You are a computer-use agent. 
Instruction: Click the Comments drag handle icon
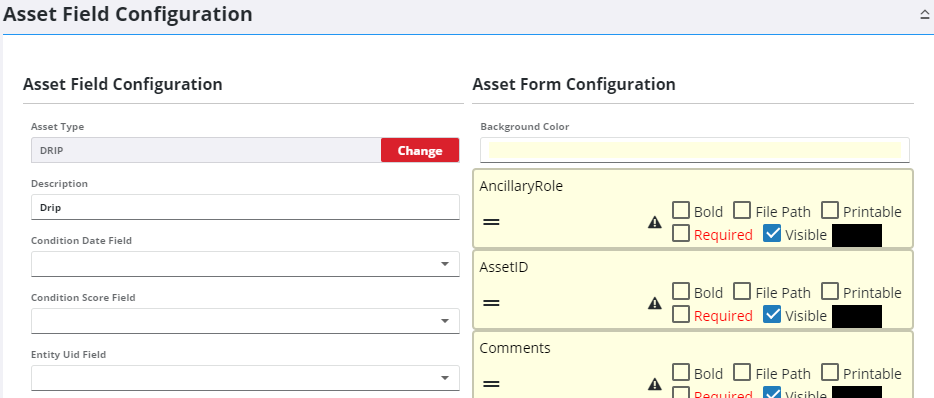[491, 384]
